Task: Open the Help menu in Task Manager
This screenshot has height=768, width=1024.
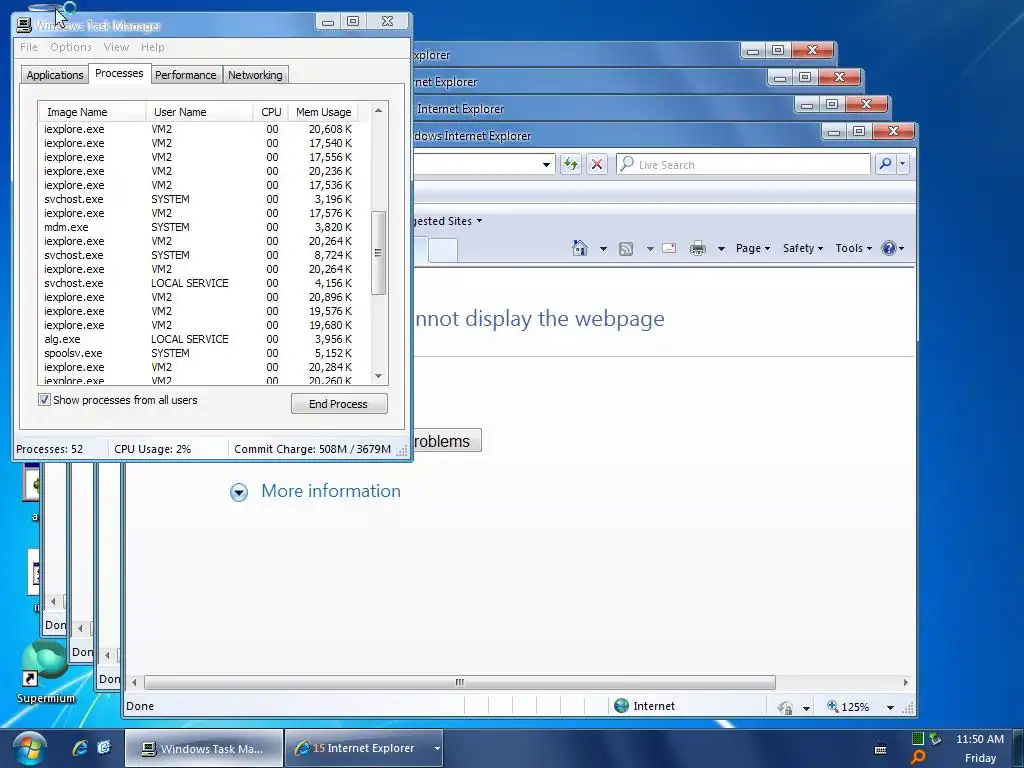Action: pyautogui.click(x=153, y=47)
